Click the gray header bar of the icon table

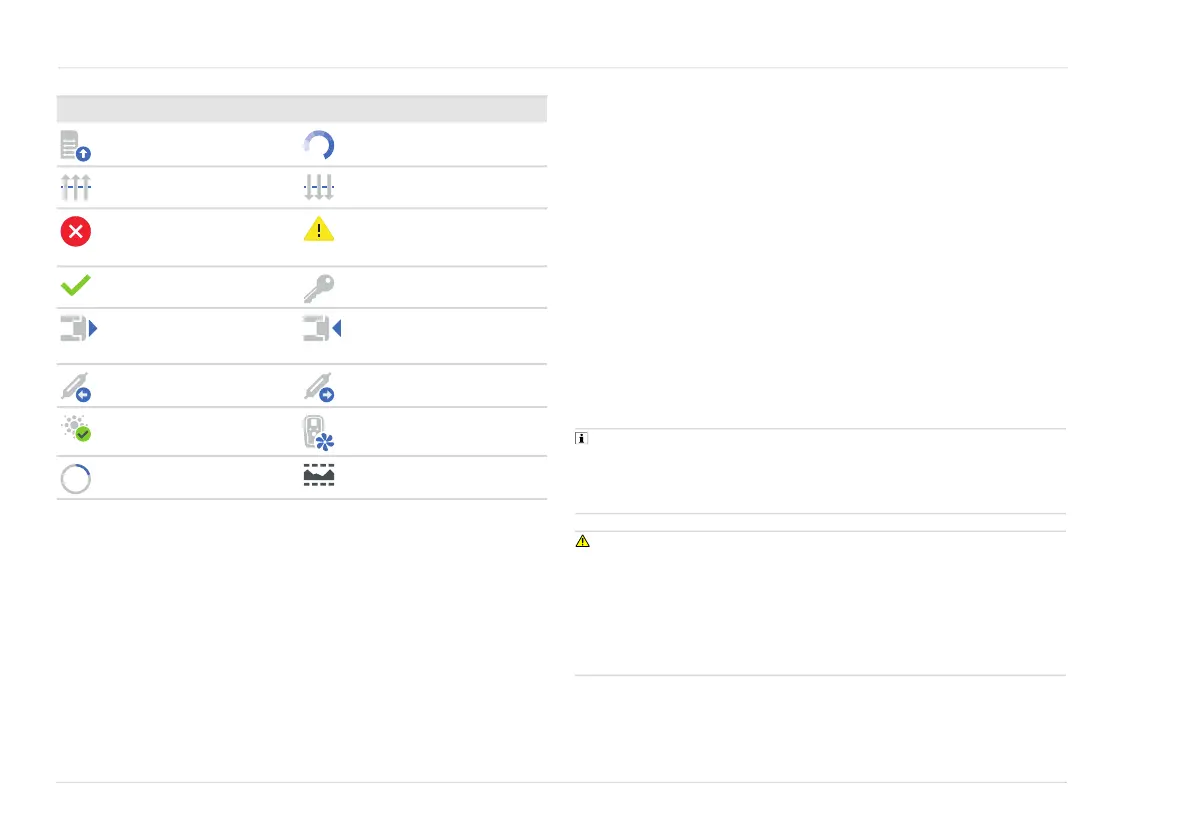click(x=301, y=108)
